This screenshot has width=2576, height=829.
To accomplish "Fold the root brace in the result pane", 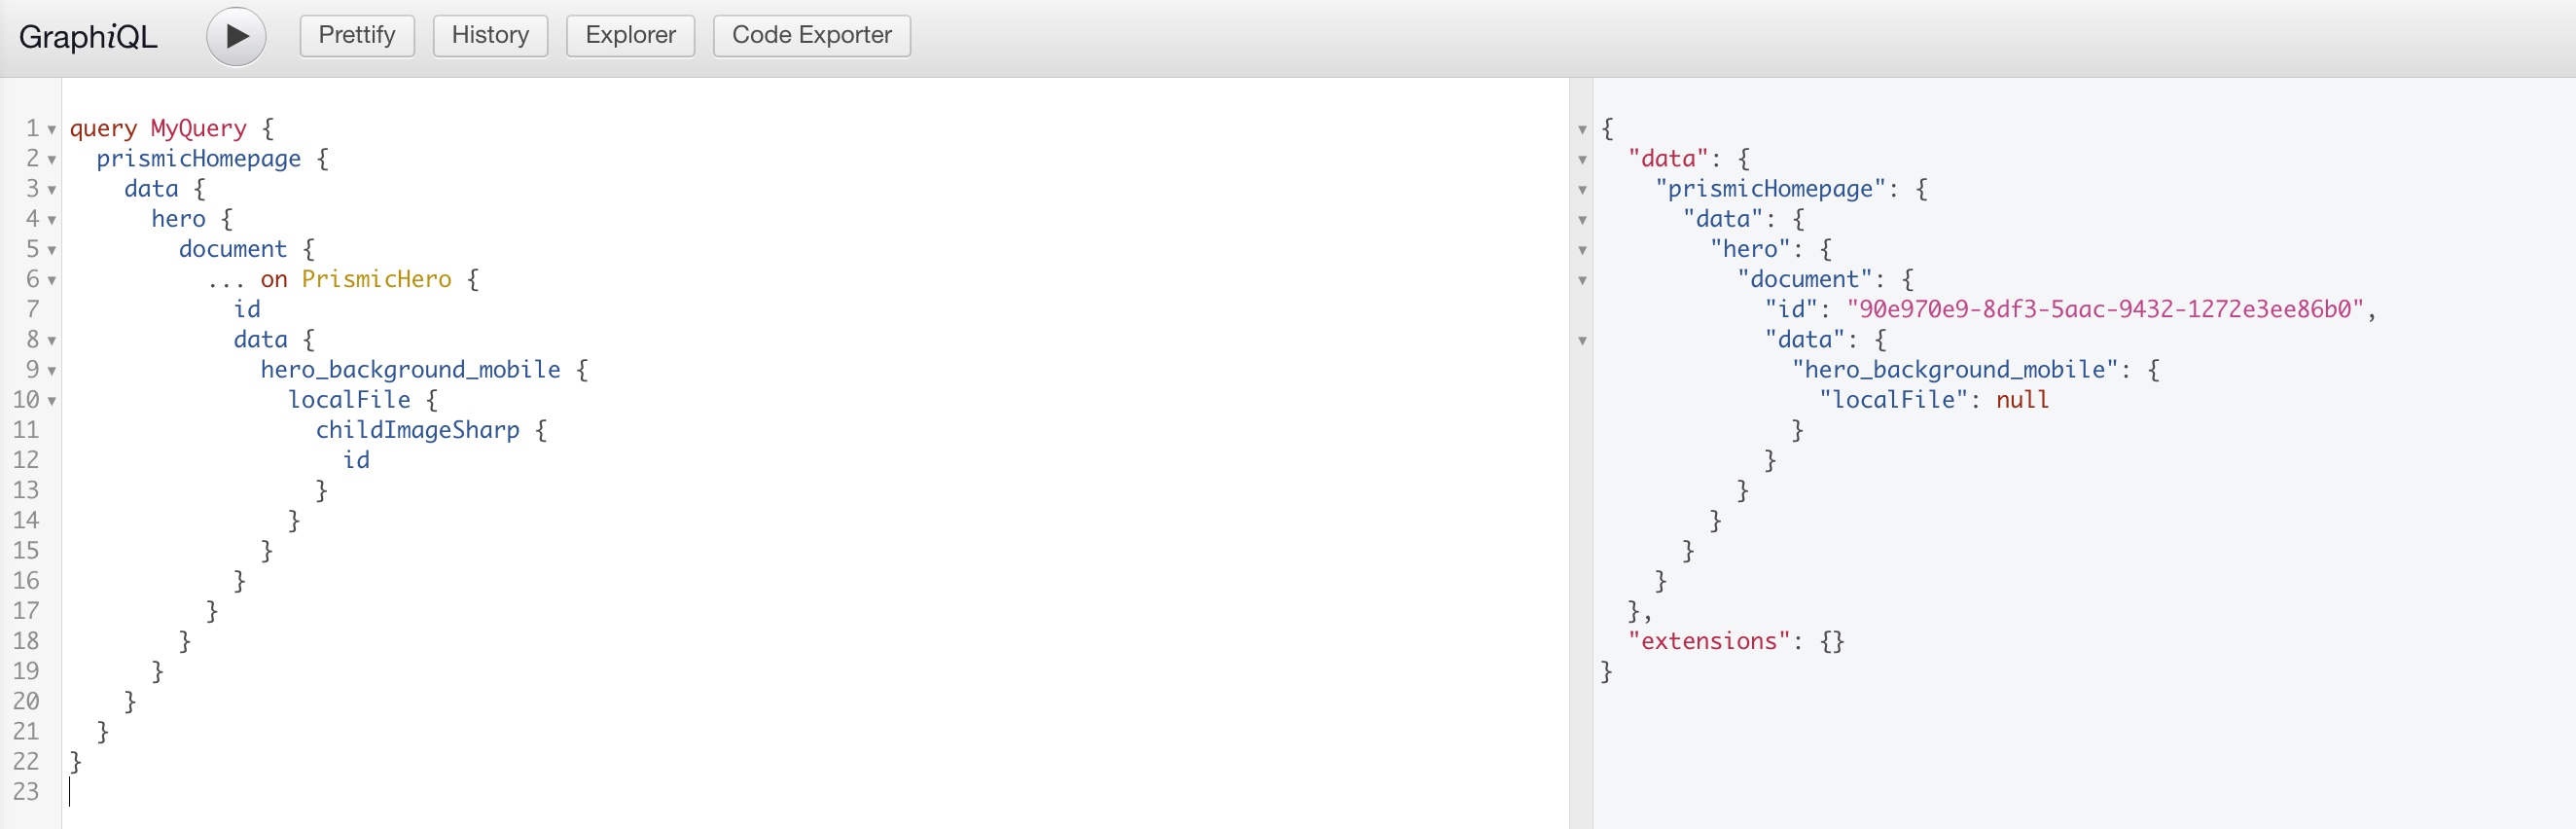I will pyautogui.click(x=1582, y=130).
